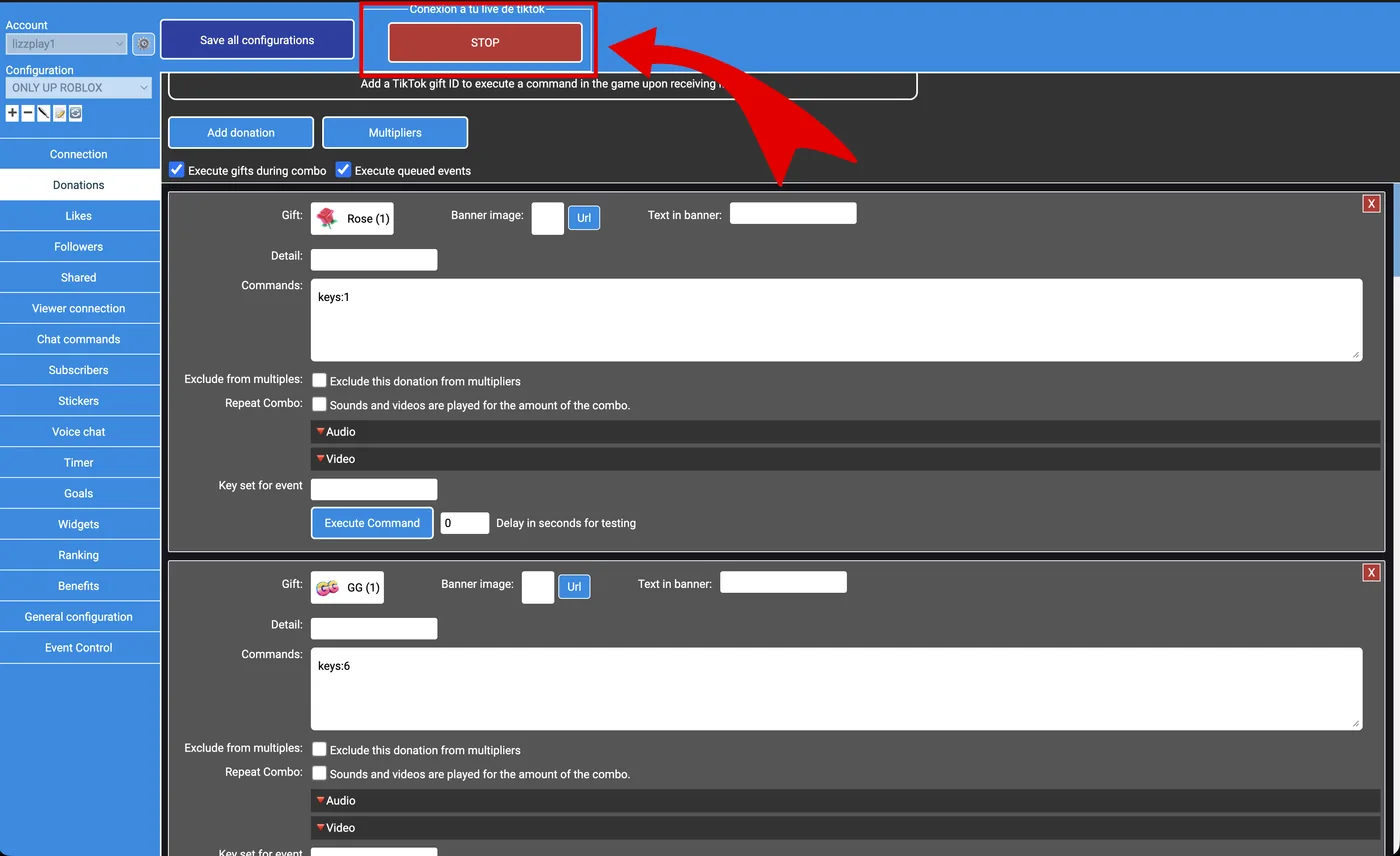Screen dimensions: 1400x856
Task: Delete the Rose donation with red X
Action: pyautogui.click(x=1370, y=204)
